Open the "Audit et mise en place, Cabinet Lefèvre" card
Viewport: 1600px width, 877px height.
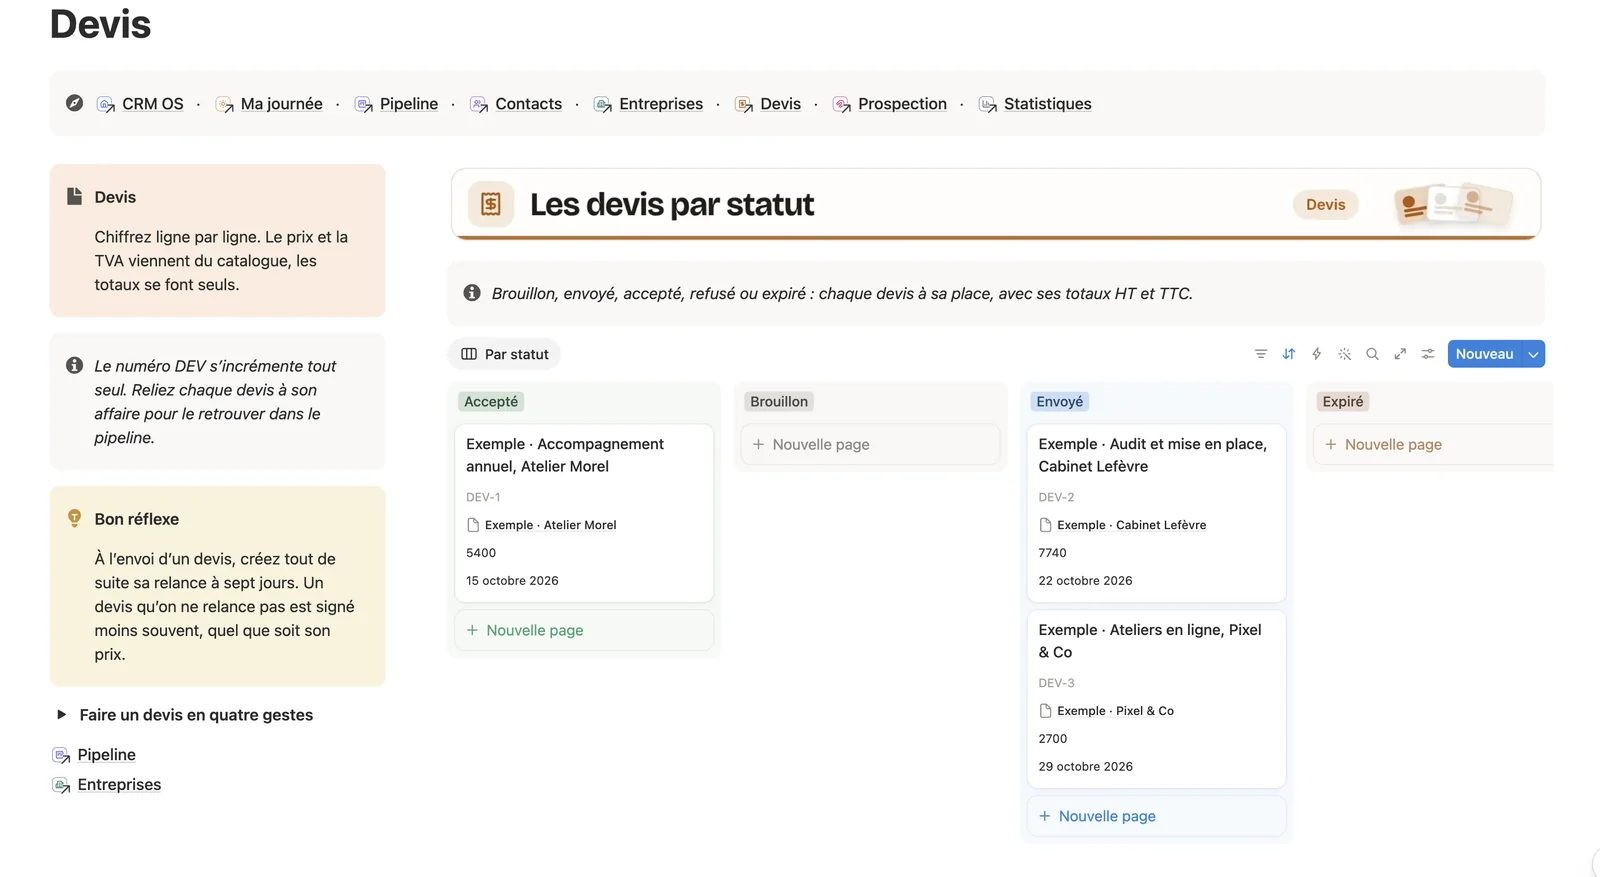[x=1156, y=513]
